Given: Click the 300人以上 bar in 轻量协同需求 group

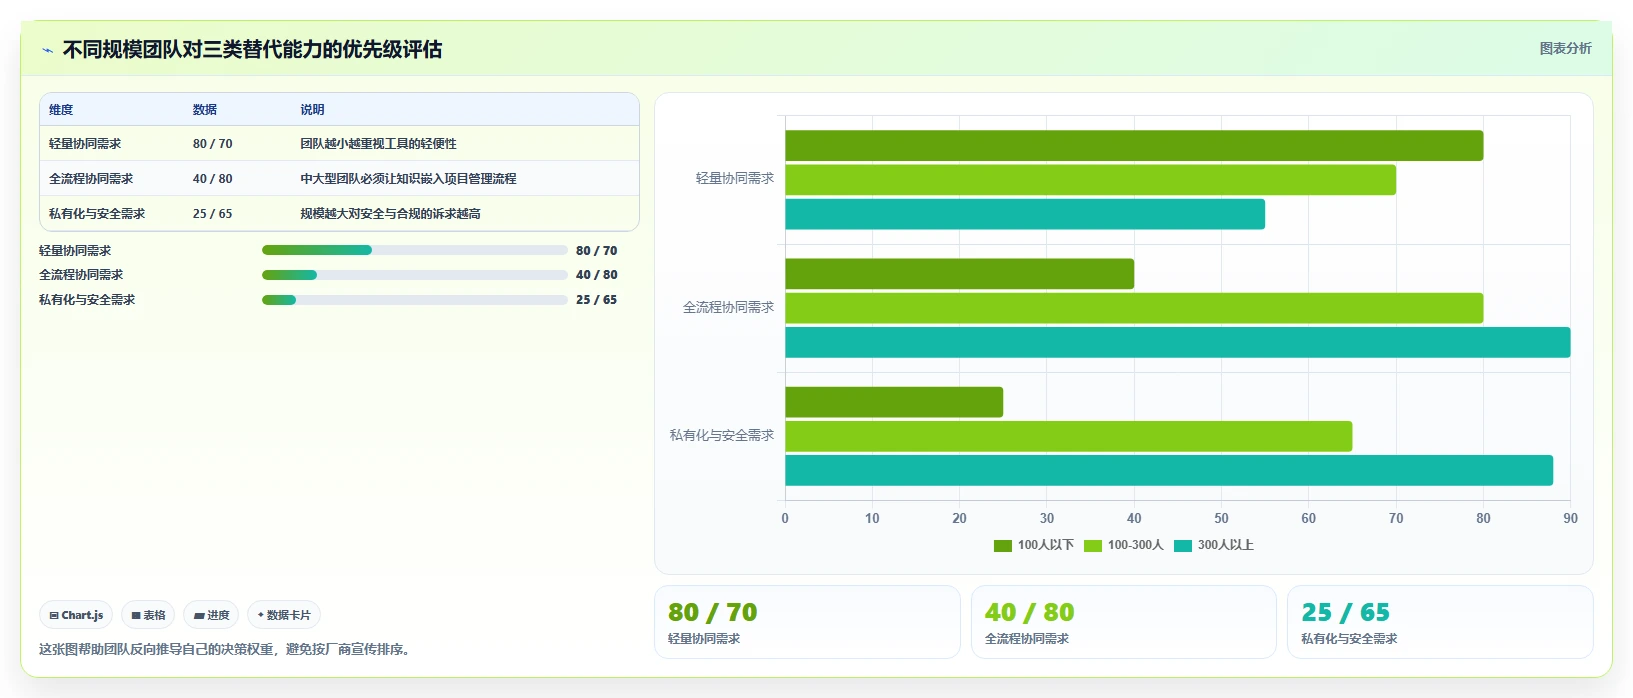Looking at the screenshot, I should click(x=1025, y=214).
